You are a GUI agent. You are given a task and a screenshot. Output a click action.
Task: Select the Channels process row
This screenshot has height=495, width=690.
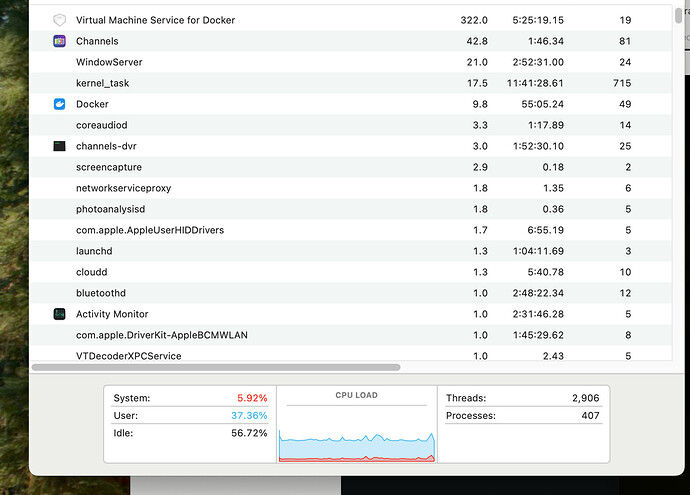pos(351,41)
